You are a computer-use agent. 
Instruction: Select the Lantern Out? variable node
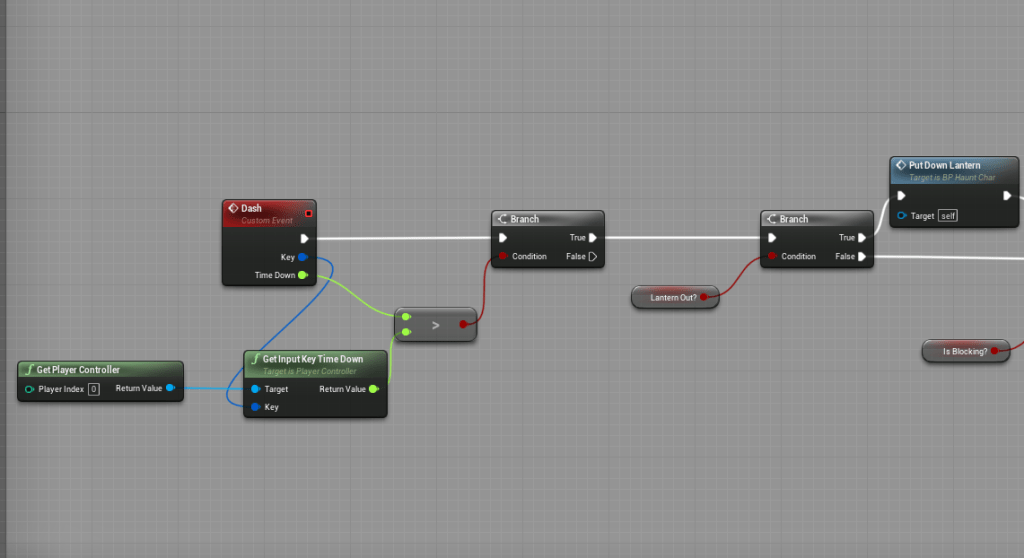674,297
